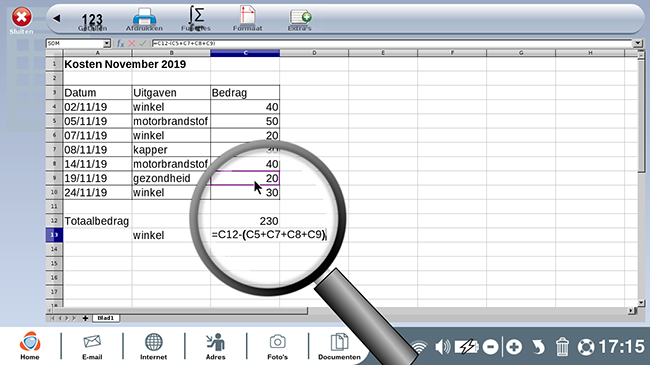
Task: Select column D header
Action: [314, 53]
